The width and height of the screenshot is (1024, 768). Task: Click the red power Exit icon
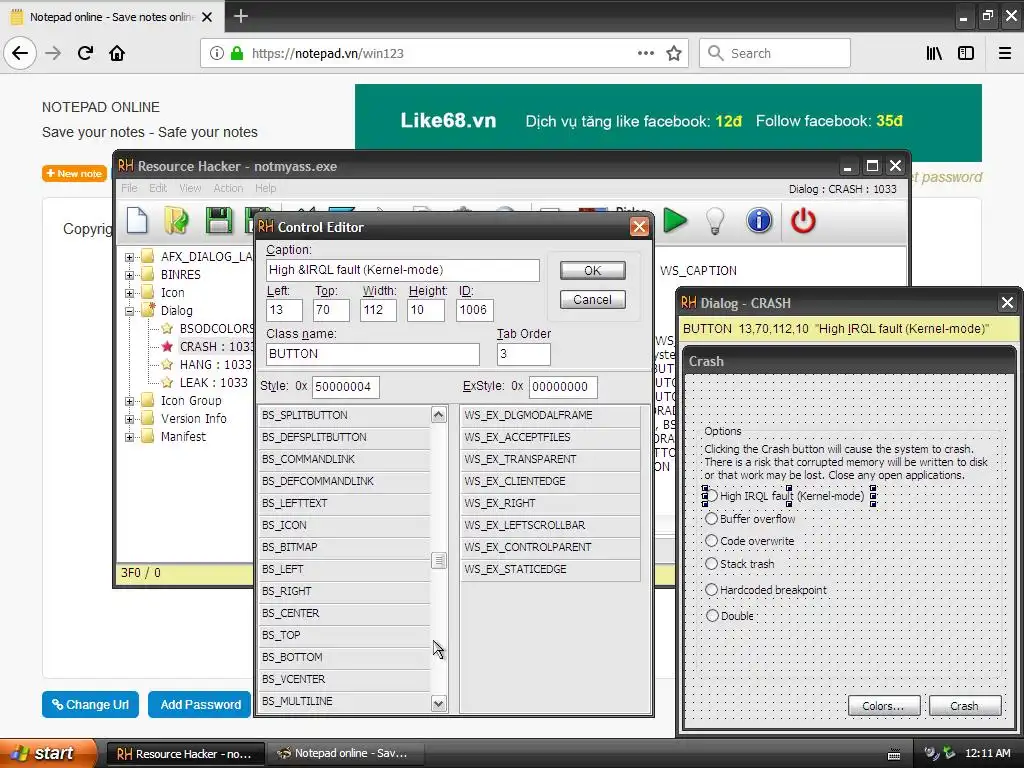point(803,221)
